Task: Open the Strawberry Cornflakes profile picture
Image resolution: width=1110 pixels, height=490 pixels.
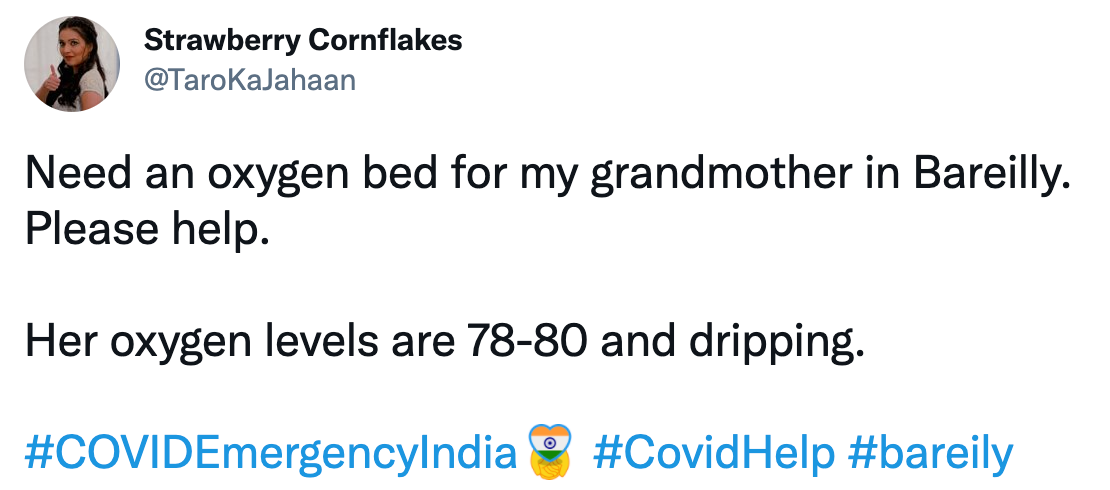Action: (66, 65)
